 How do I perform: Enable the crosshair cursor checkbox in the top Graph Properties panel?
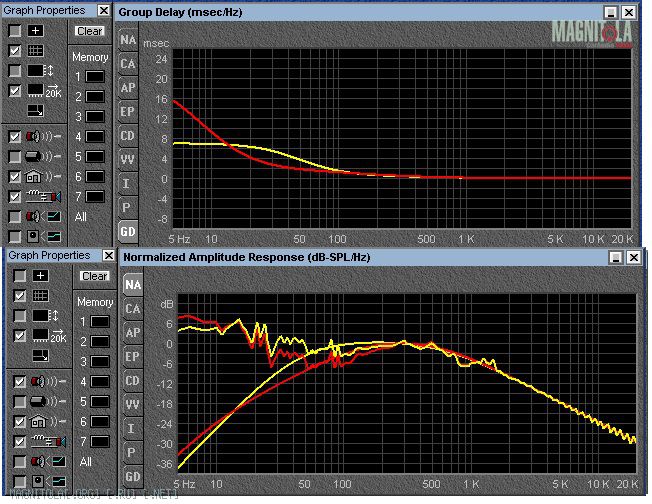pos(15,31)
